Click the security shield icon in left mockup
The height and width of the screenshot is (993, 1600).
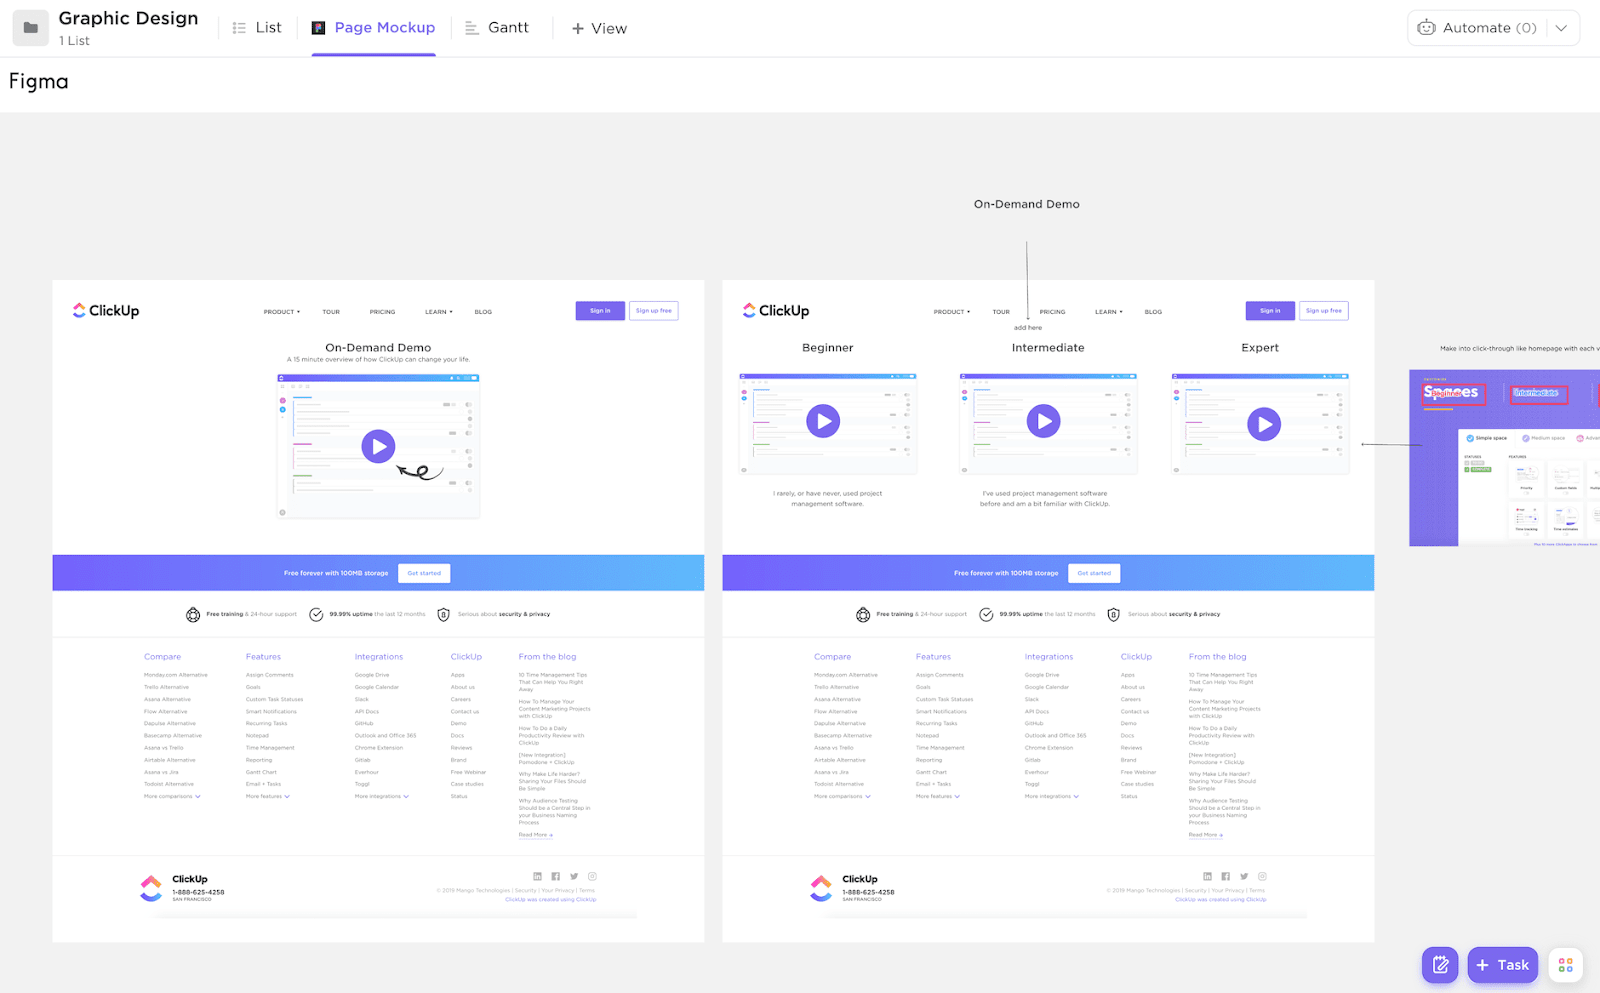tap(443, 614)
